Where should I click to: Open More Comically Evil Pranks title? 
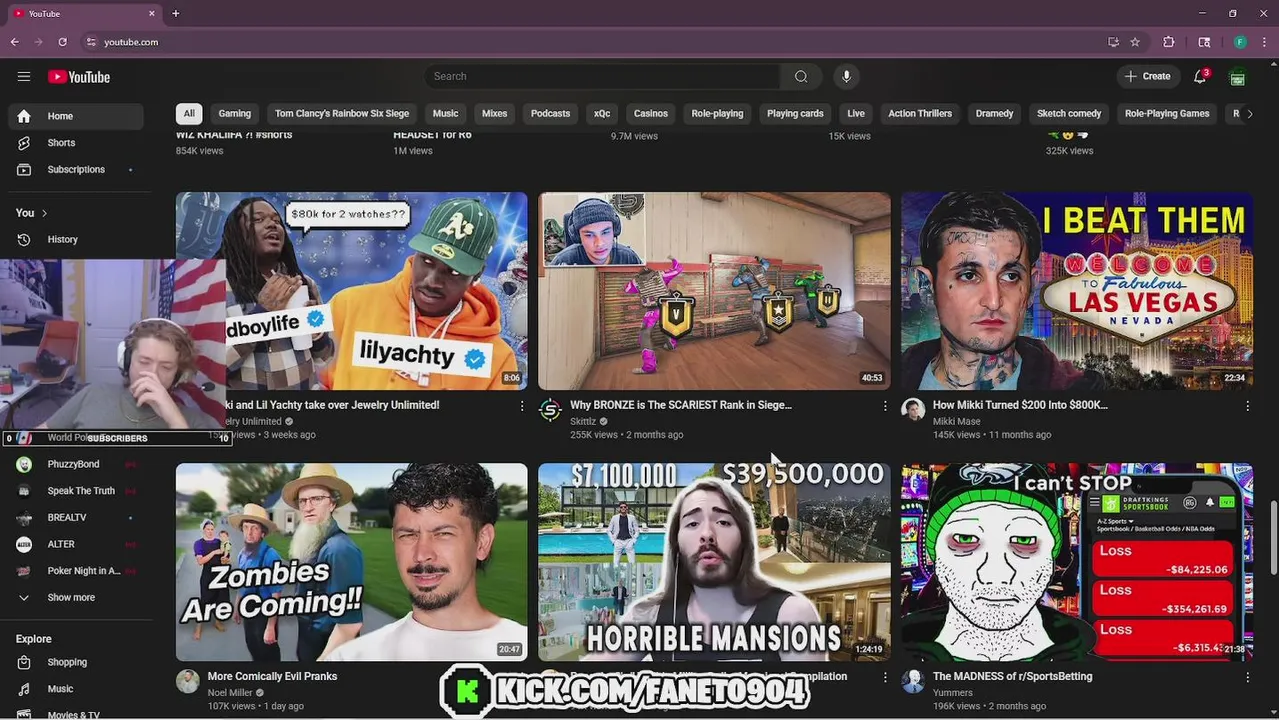click(x=272, y=676)
